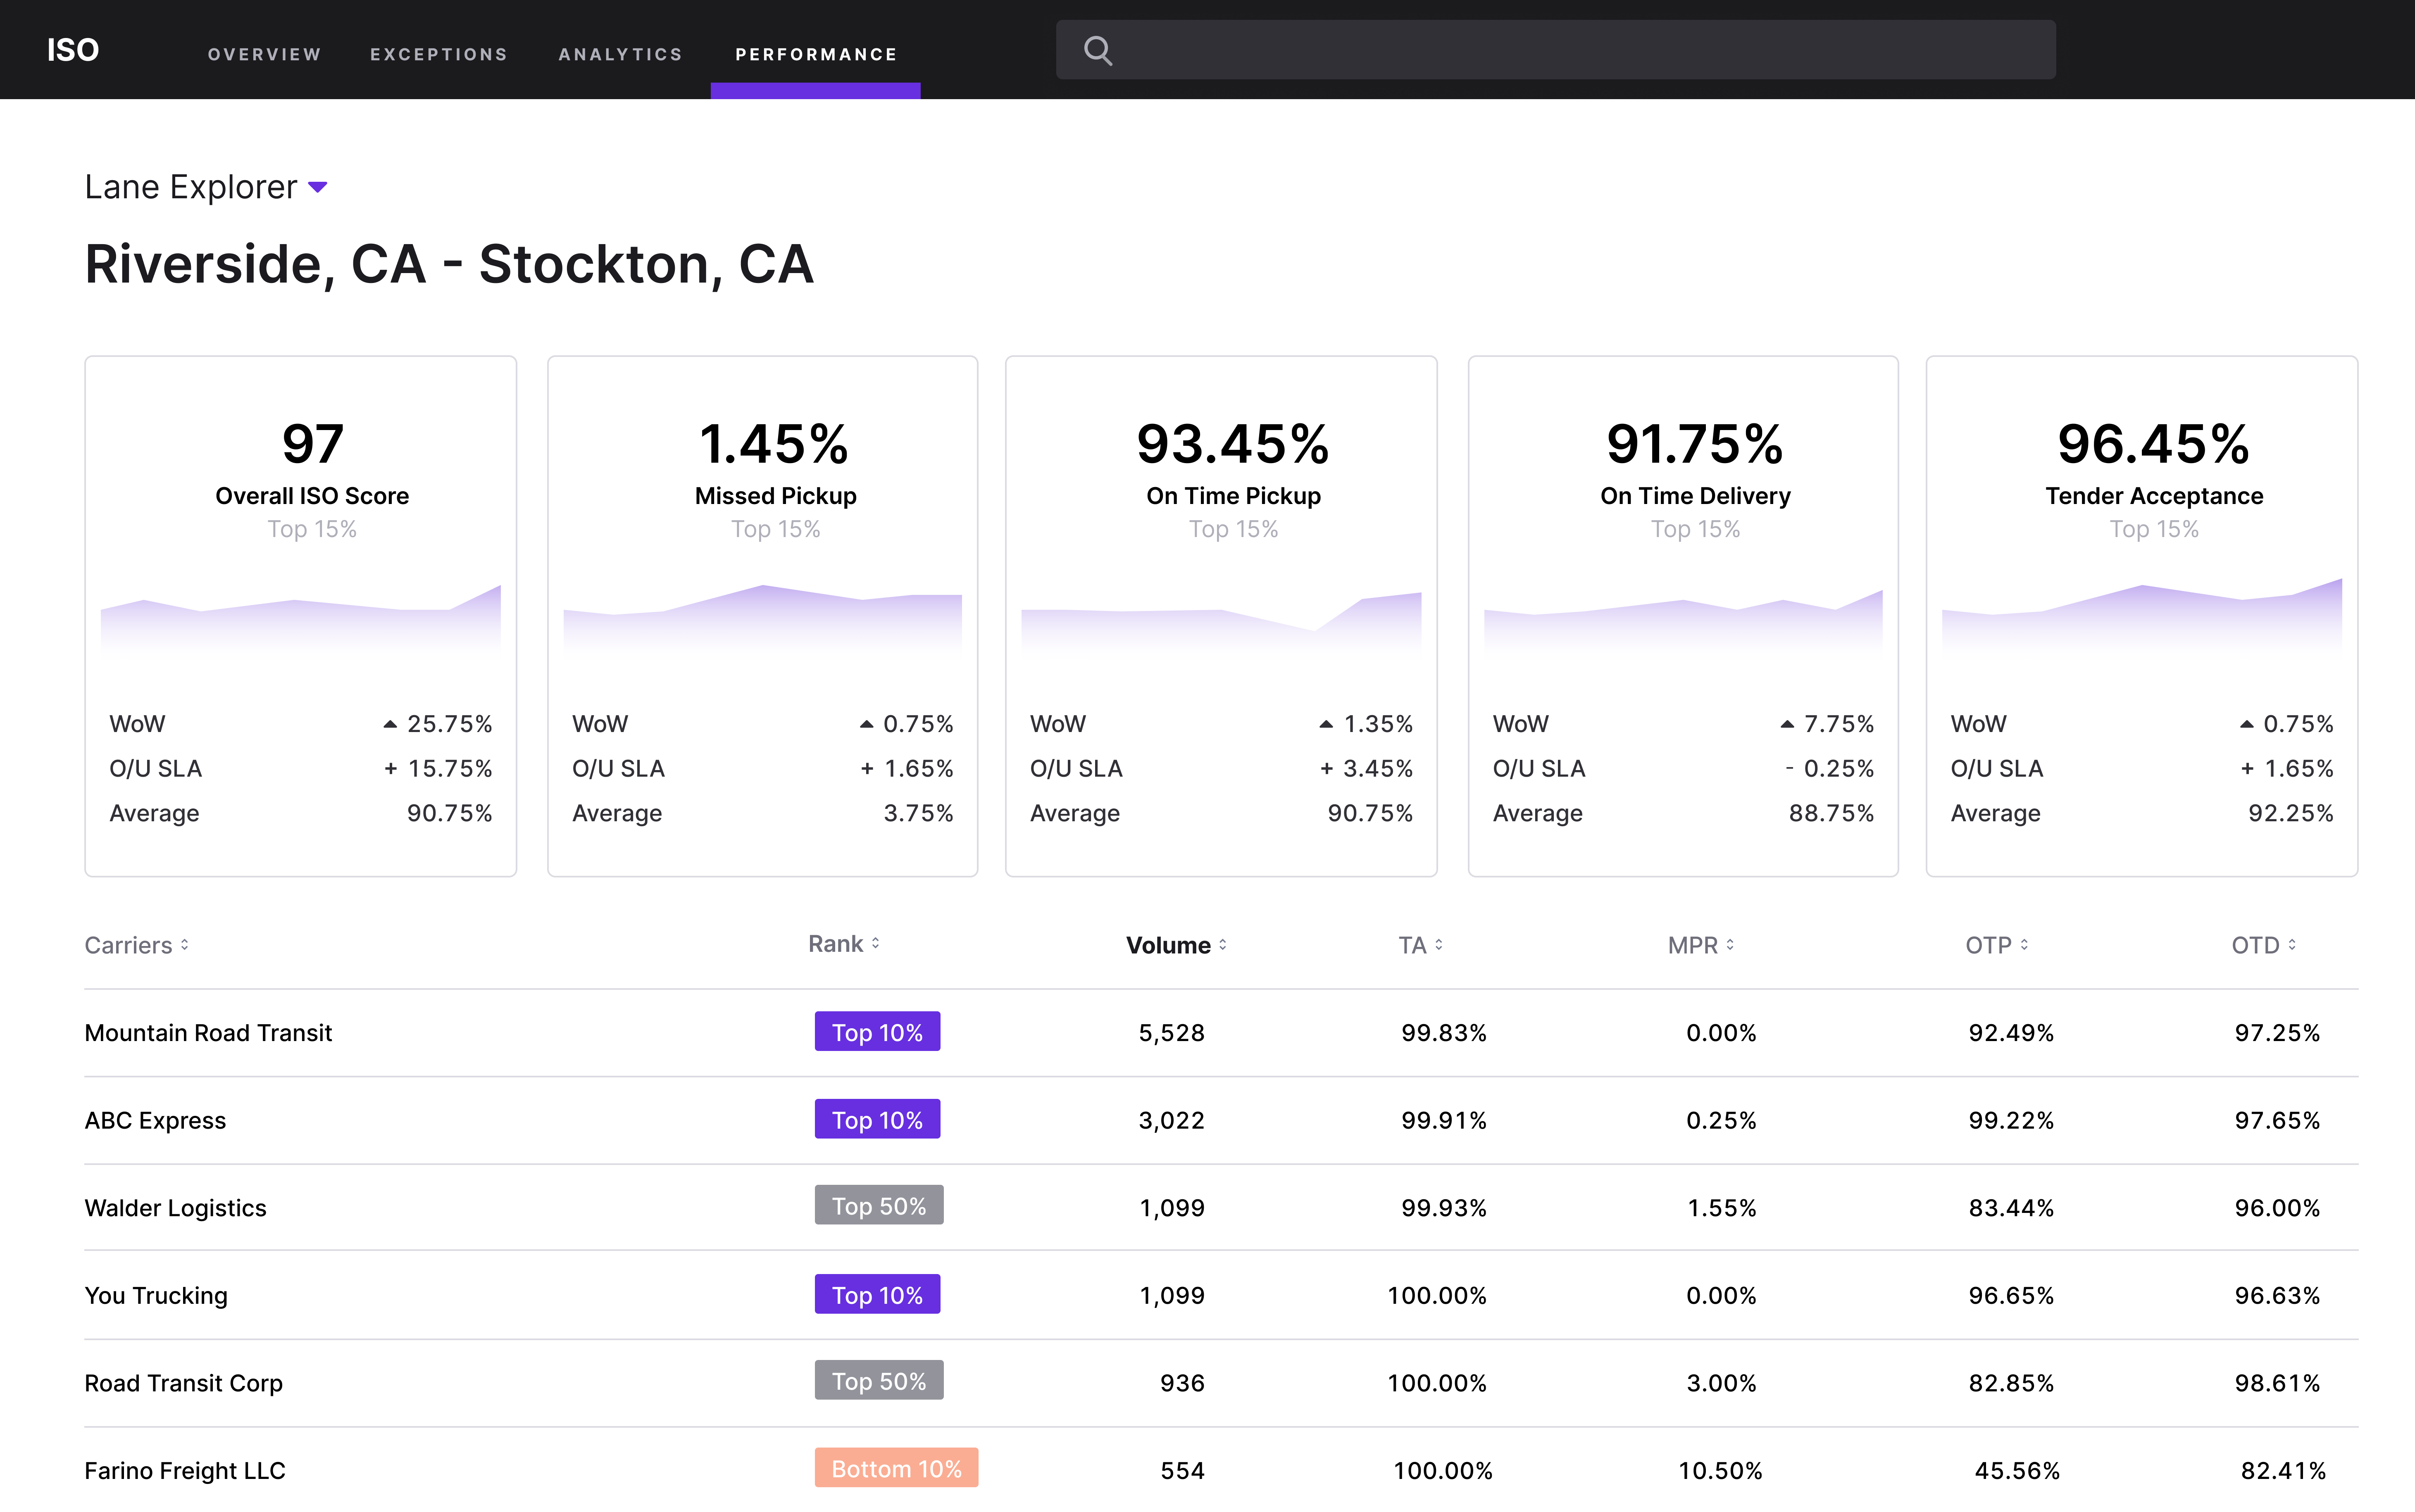The image size is (2415, 1512).
Task: Click Average 92.25% in Tender Acceptance card
Action: [2291, 814]
